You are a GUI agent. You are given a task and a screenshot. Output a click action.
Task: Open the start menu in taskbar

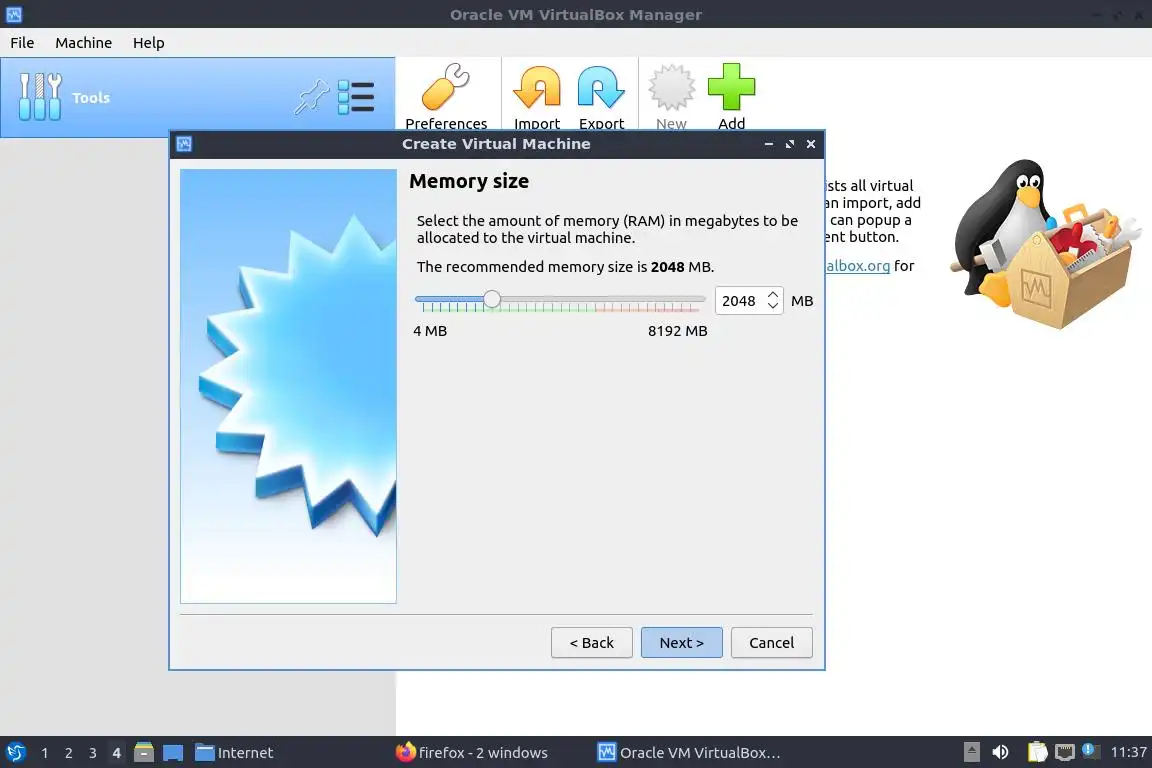pos(15,753)
